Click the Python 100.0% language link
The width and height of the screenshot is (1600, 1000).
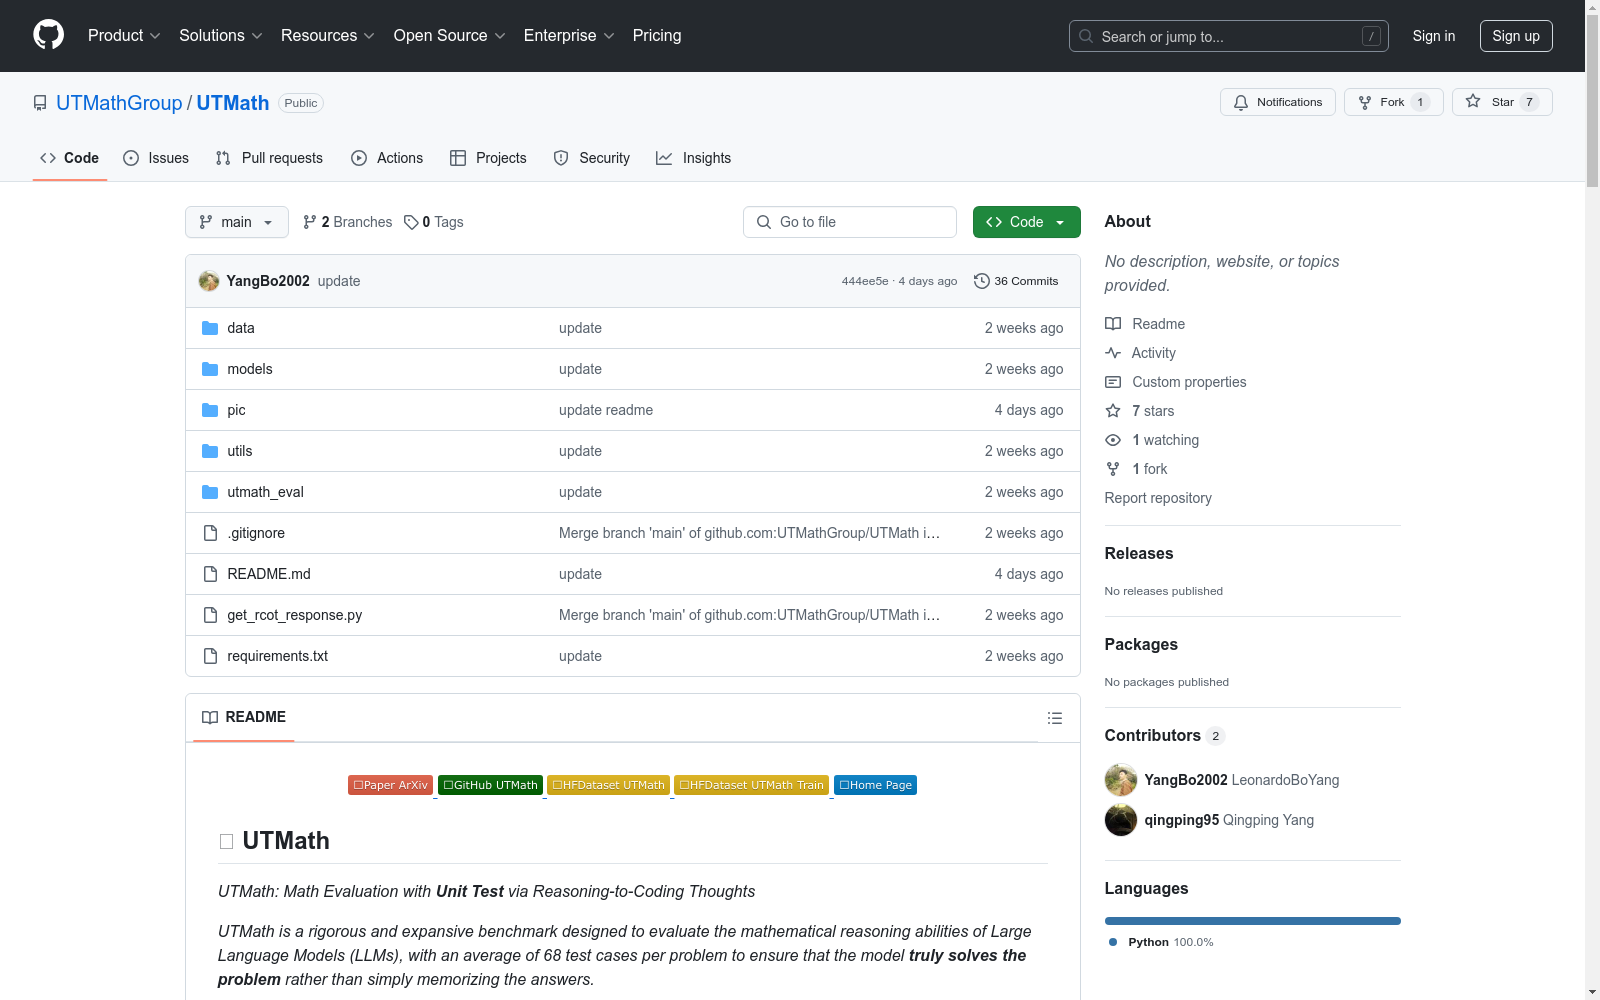(1161, 942)
